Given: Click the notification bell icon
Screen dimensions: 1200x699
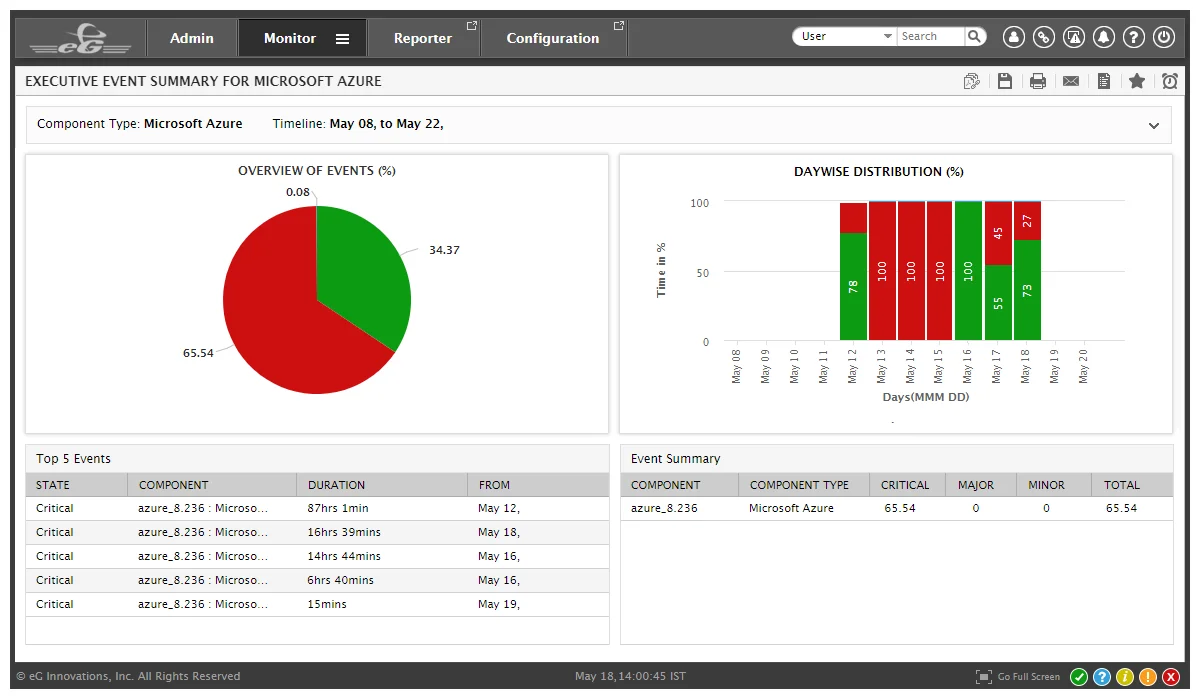Looking at the screenshot, I should [1104, 37].
